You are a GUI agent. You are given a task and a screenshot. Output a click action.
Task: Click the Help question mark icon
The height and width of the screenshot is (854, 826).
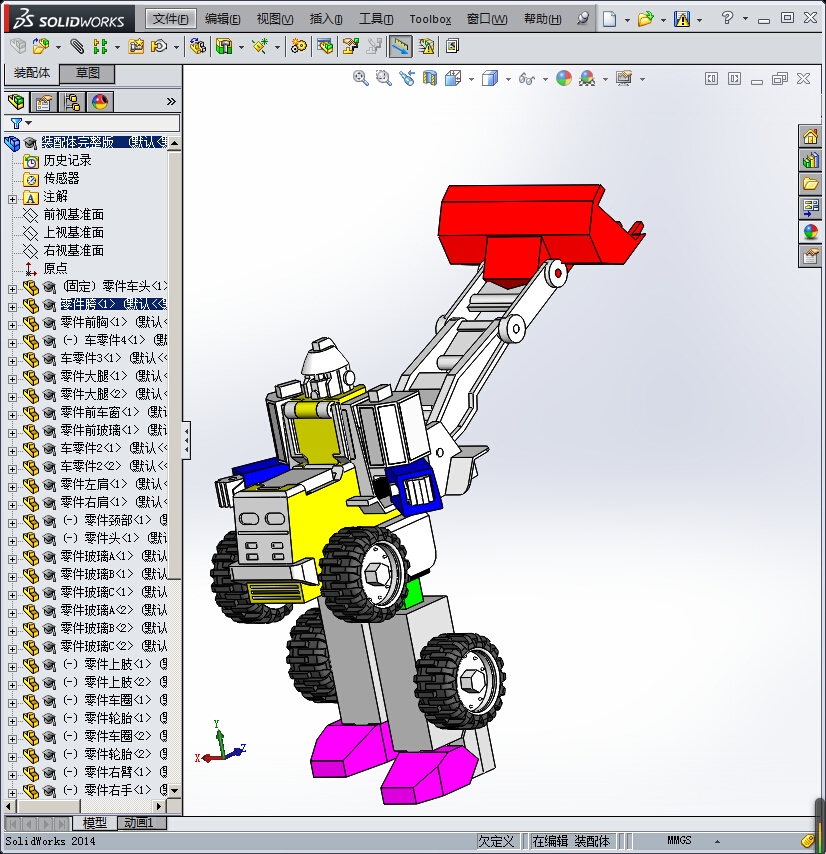click(x=727, y=19)
